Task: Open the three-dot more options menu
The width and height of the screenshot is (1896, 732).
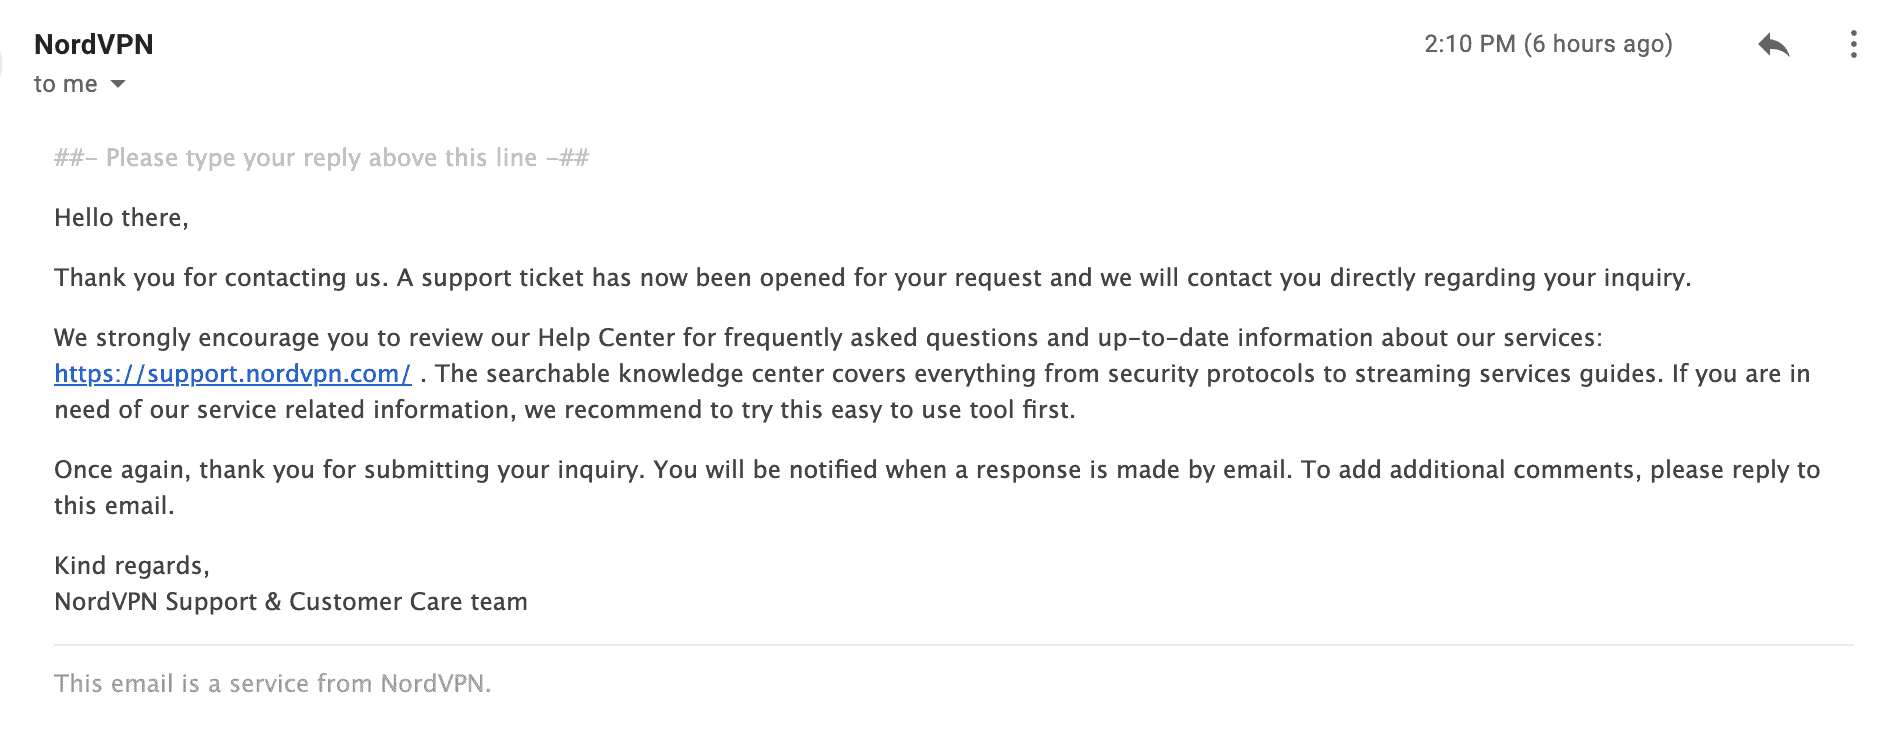Action: pos(1853,44)
